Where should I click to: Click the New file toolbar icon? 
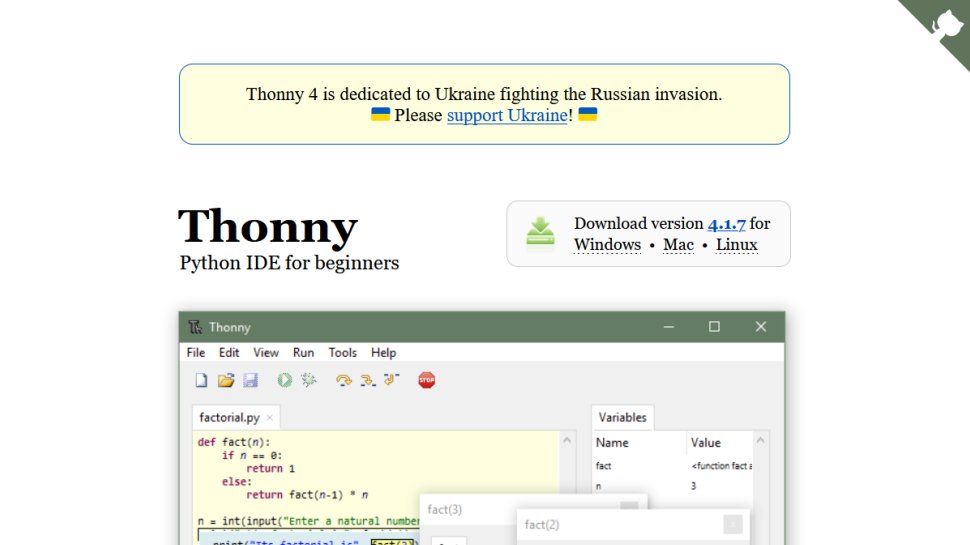pyautogui.click(x=201, y=380)
